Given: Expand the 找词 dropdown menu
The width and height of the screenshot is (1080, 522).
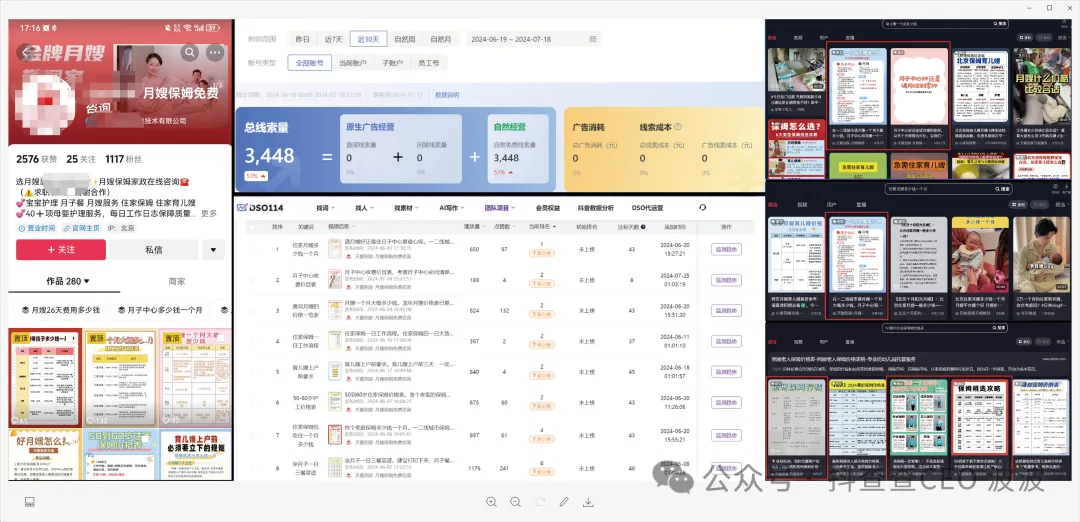Looking at the screenshot, I should [324, 207].
